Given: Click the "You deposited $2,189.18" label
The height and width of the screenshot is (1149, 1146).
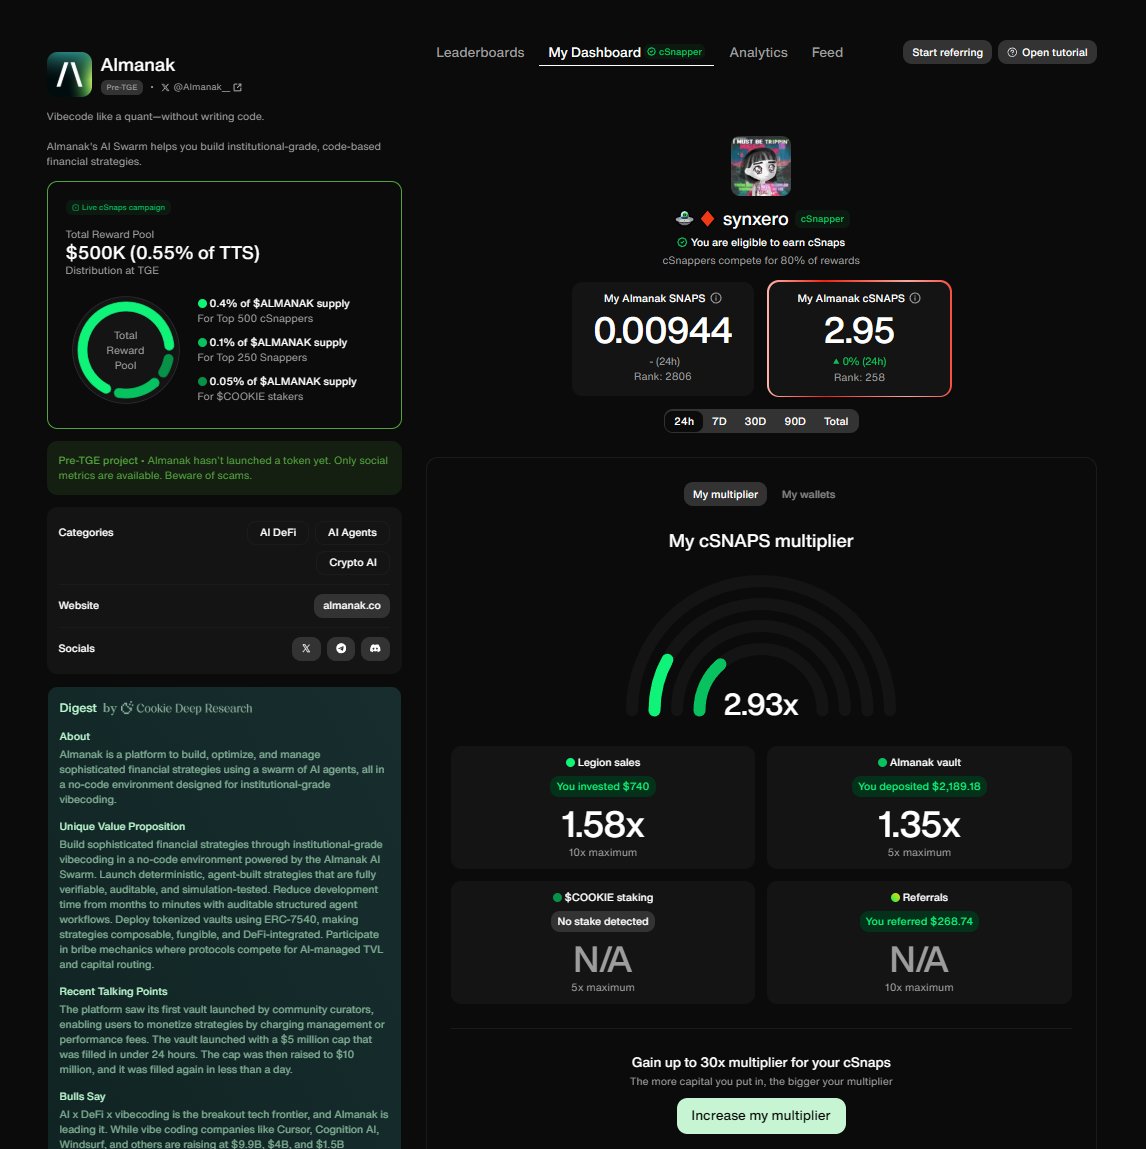Looking at the screenshot, I should [x=919, y=786].
